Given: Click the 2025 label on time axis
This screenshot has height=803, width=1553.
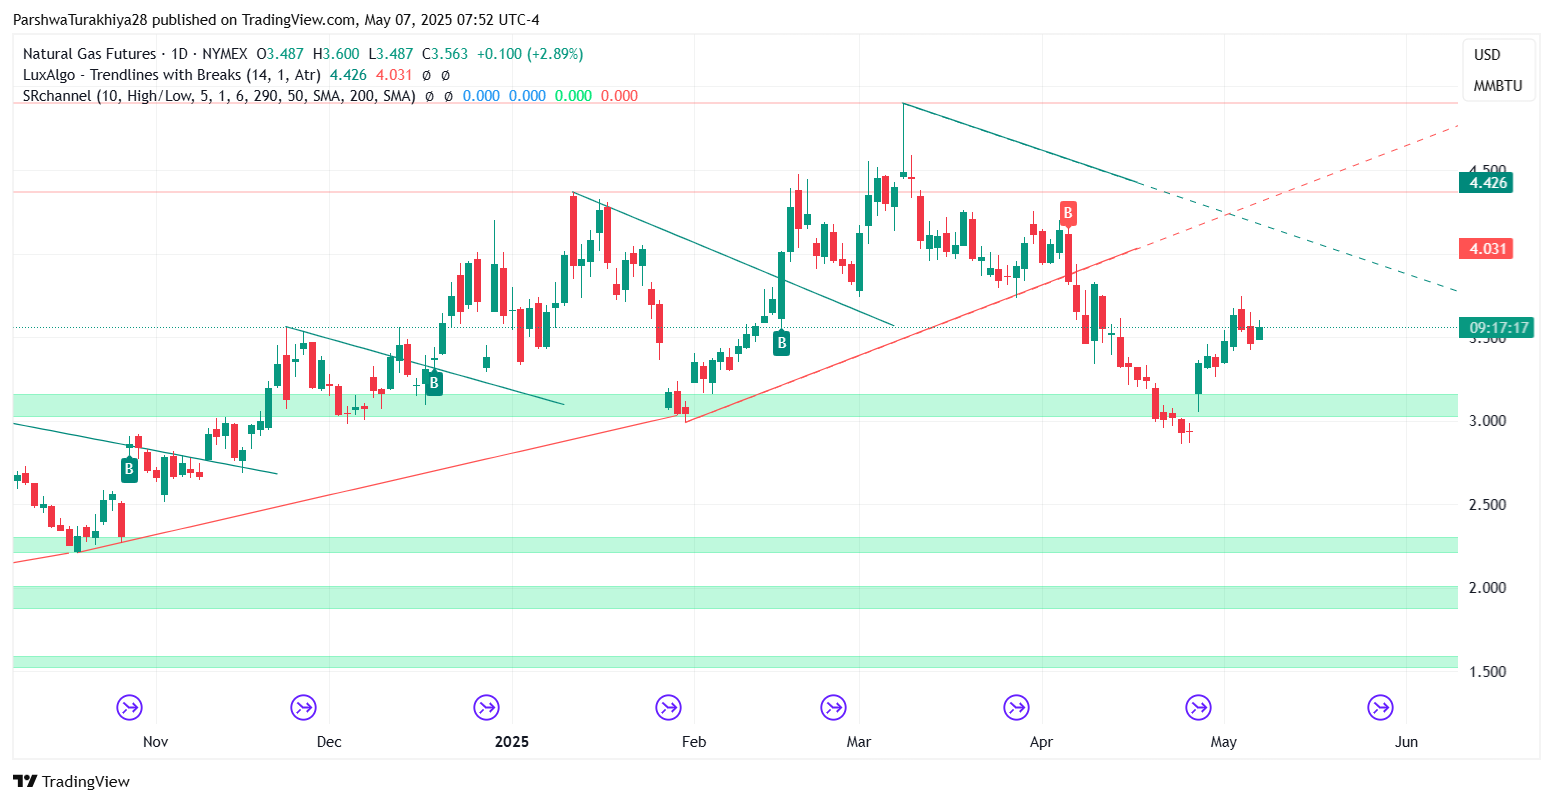Looking at the screenshot, I should [512, 742].
